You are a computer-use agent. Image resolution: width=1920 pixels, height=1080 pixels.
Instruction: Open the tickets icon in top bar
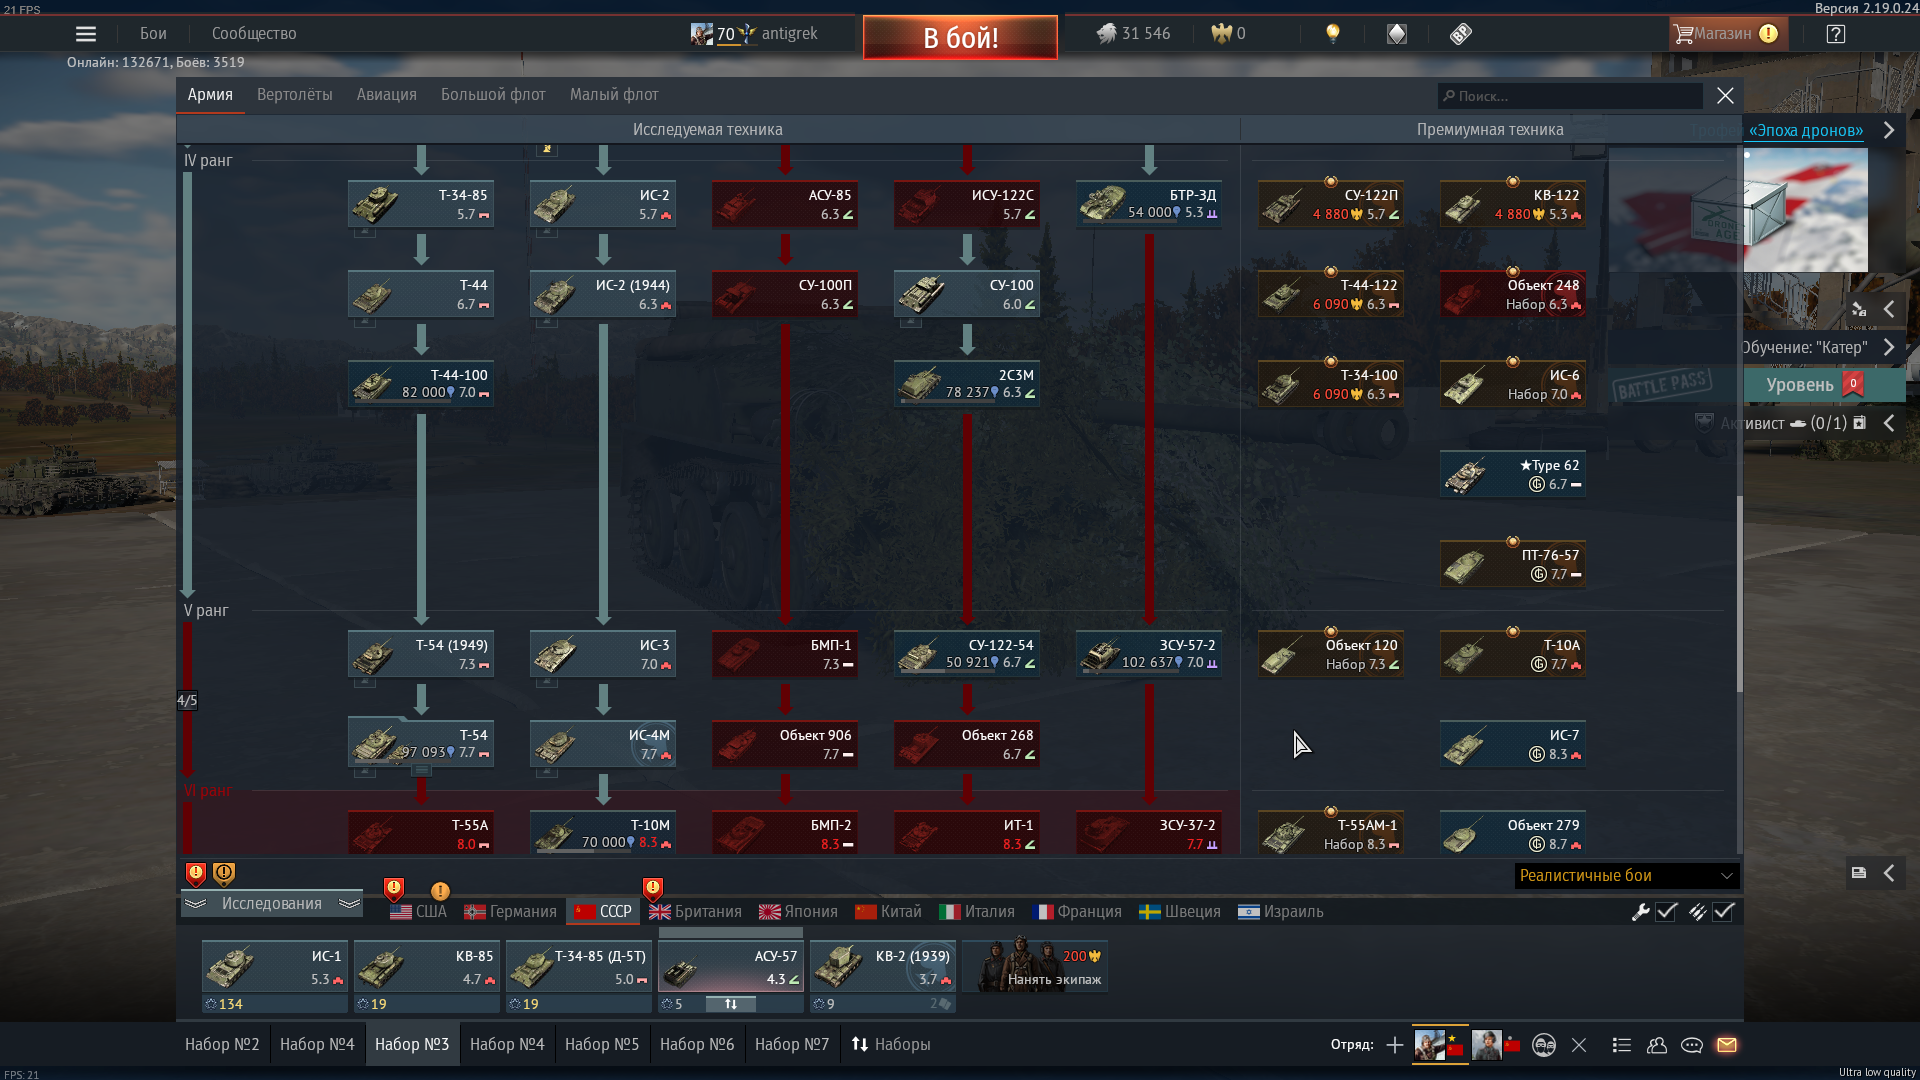[x=1461, y=34]
